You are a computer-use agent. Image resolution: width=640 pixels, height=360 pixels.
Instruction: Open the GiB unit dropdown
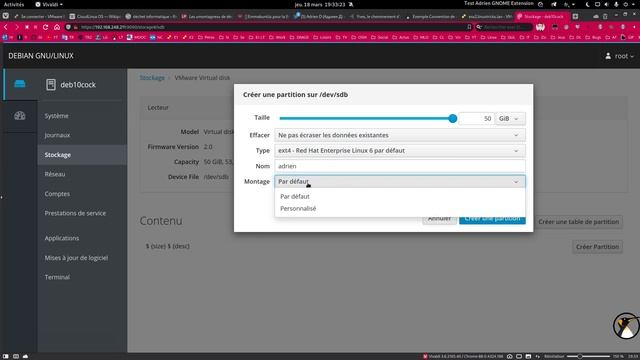point(510,118)
